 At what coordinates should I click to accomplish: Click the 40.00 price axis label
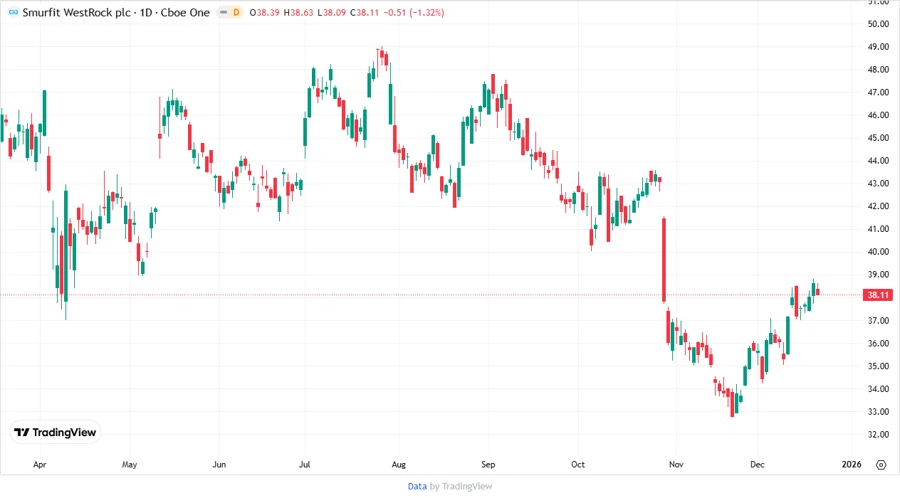pos(878,251)
